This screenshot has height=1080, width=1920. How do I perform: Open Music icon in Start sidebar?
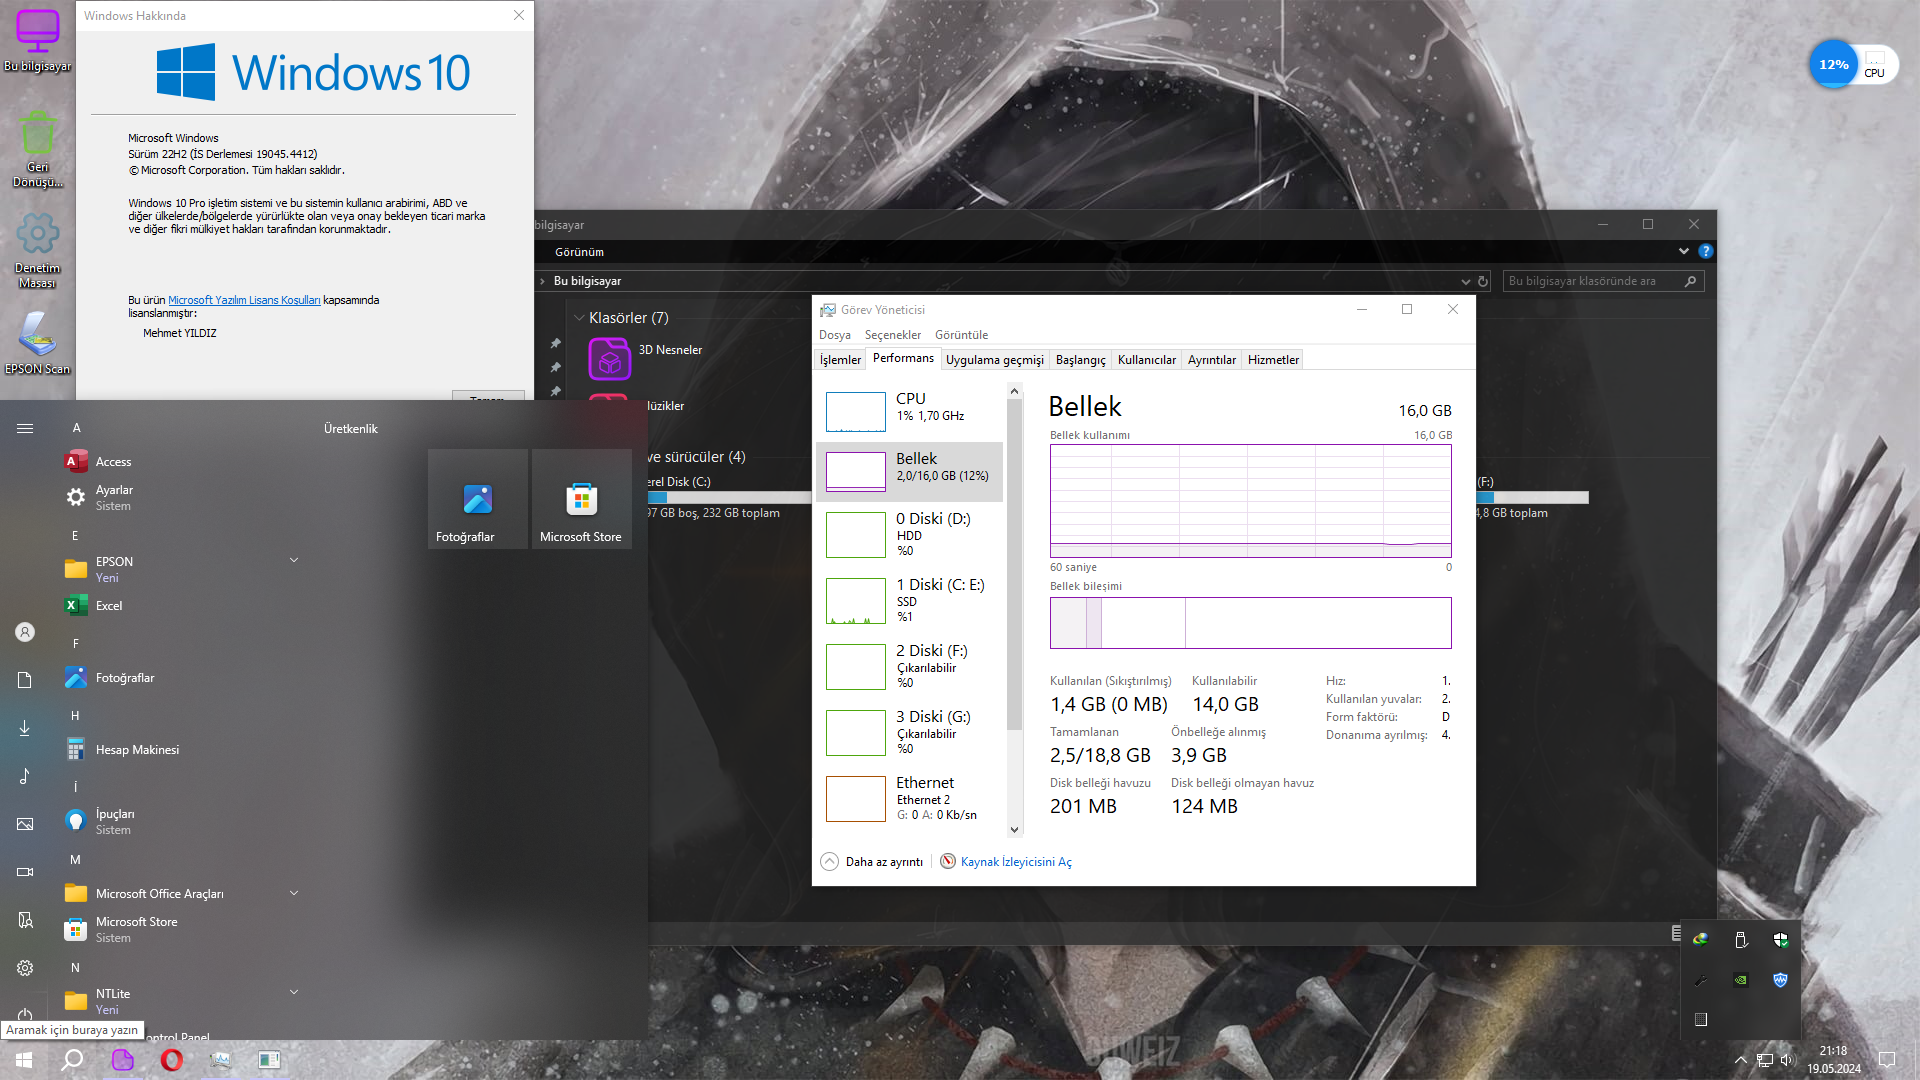coord(25,776)
